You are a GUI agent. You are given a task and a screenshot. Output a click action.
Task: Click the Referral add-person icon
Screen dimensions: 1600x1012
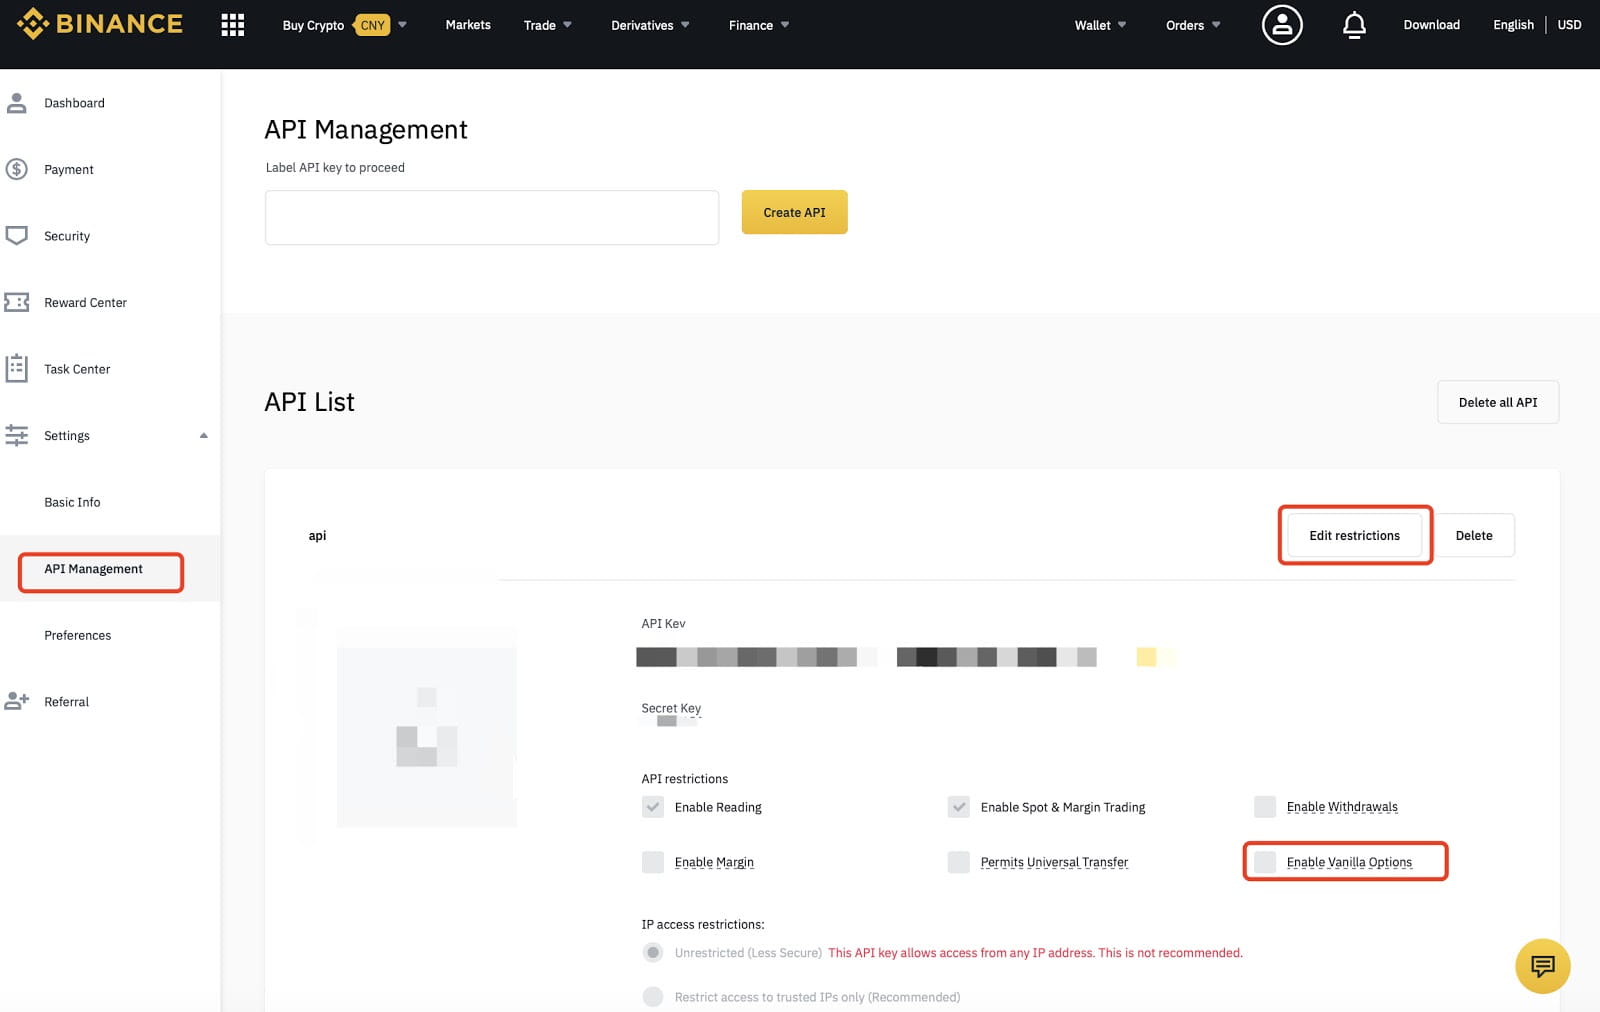[16, 701]
